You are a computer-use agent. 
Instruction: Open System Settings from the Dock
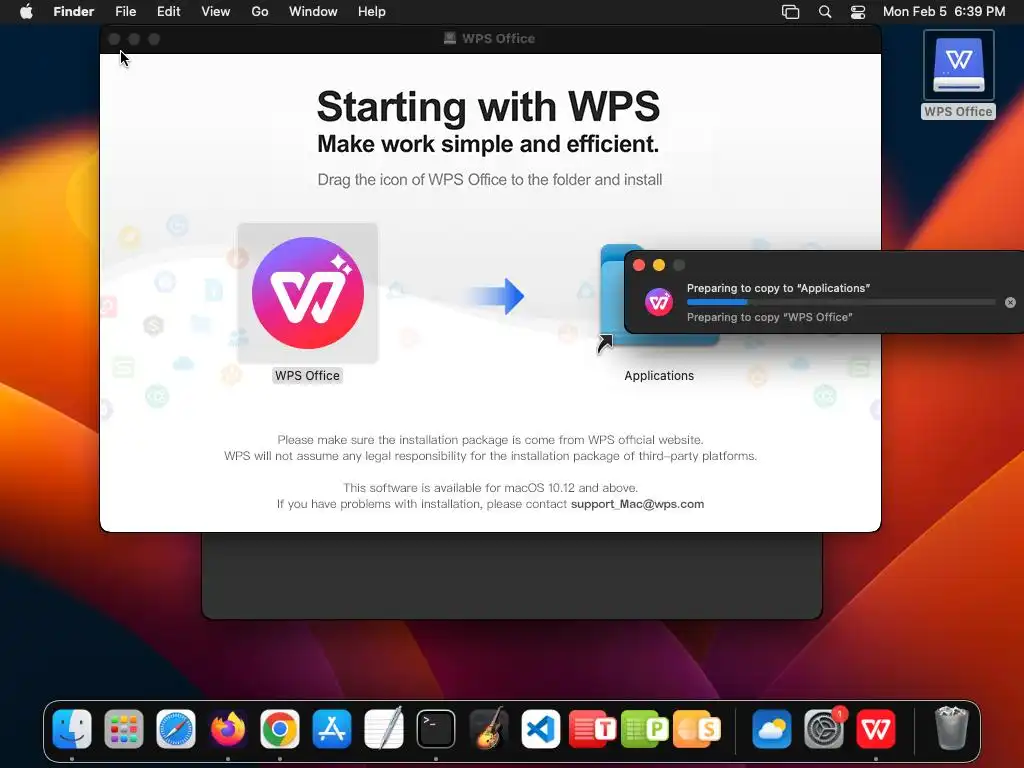click(824, 729)
